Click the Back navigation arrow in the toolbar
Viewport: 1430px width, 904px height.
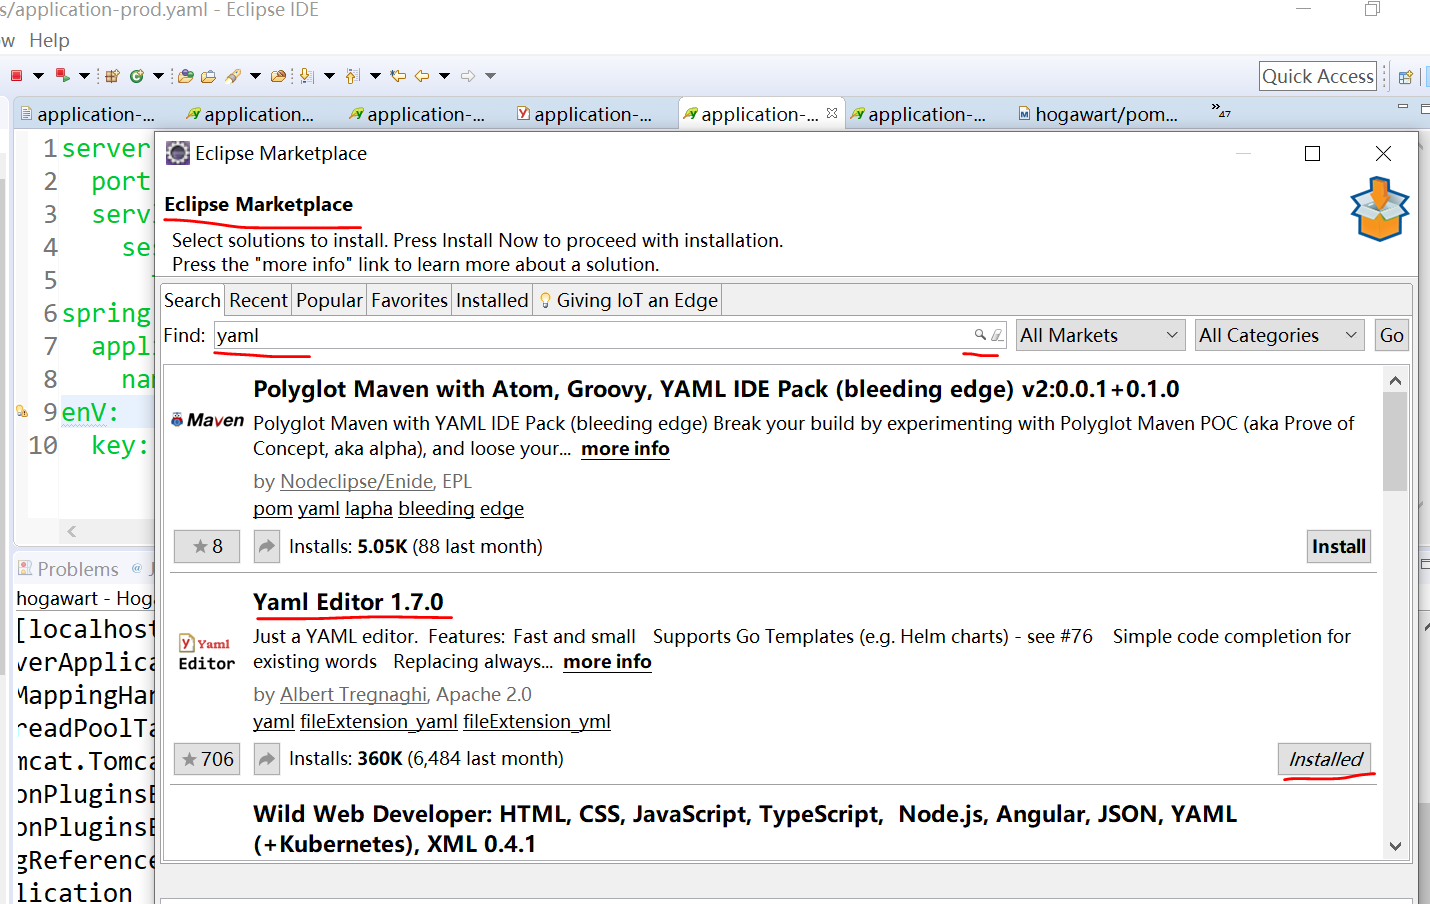click(x=422, y=76)
